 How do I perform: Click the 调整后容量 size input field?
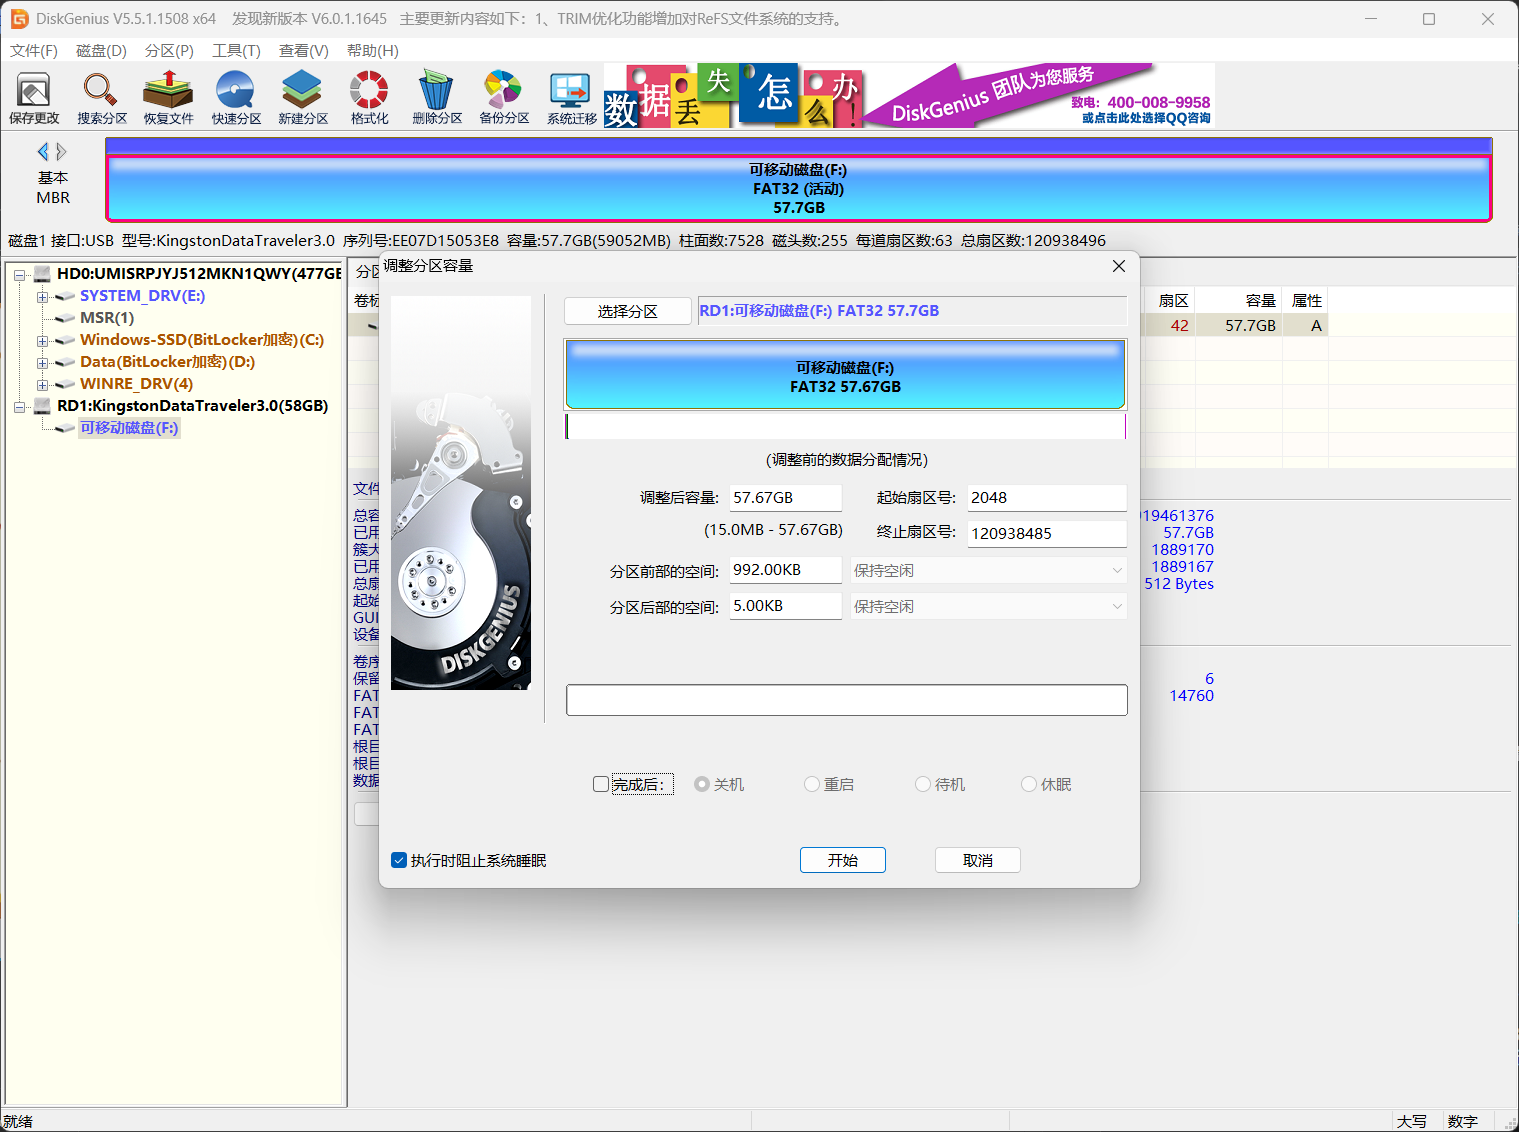tap(785, 498)
